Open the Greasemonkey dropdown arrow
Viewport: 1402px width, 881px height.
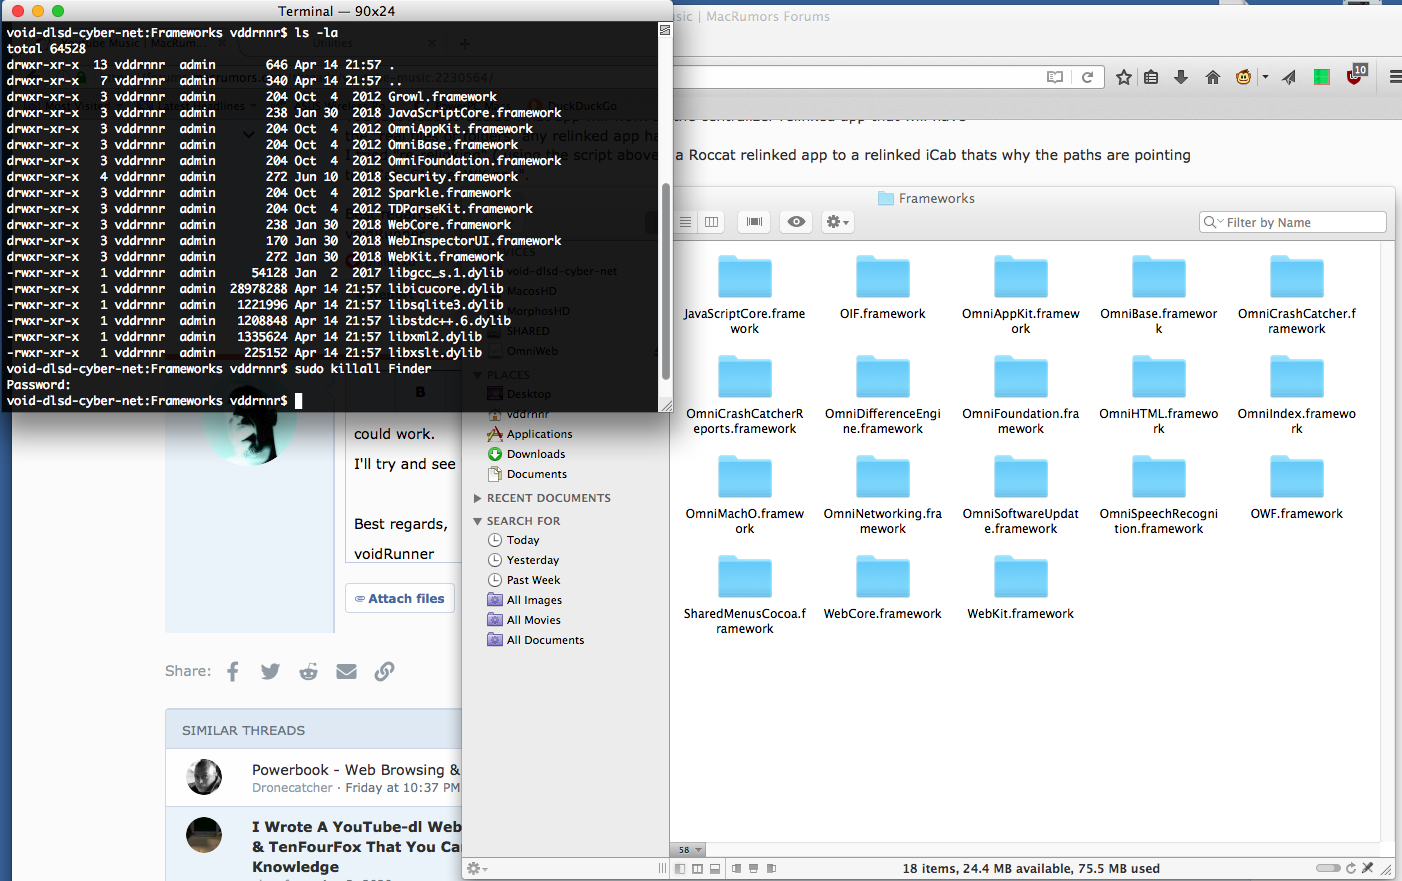click(x=1265, y=77)
